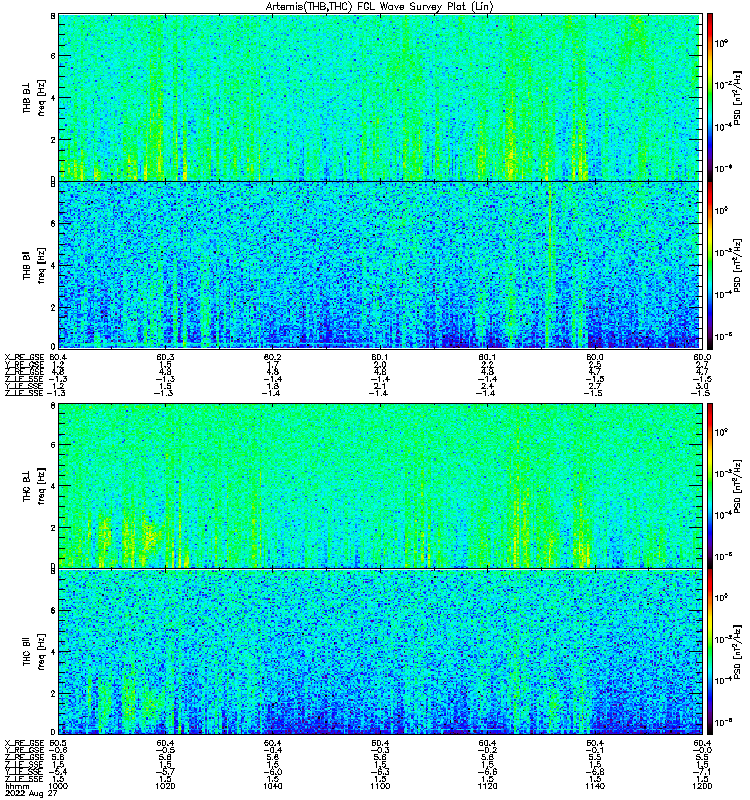
Task: Click the '10⁻⁴' tick on THC B⊥ colorbar
Action: (x=721, y=514)
